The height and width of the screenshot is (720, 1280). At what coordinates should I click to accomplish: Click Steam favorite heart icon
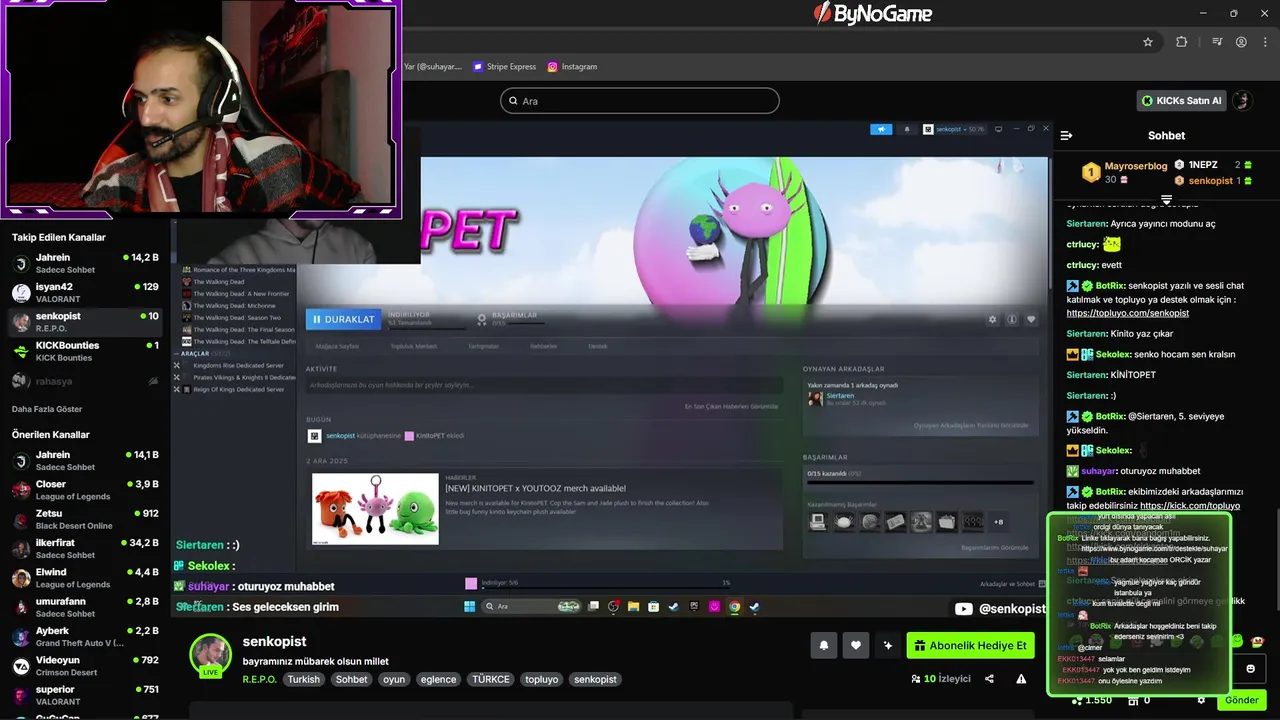coord(1031,320)
